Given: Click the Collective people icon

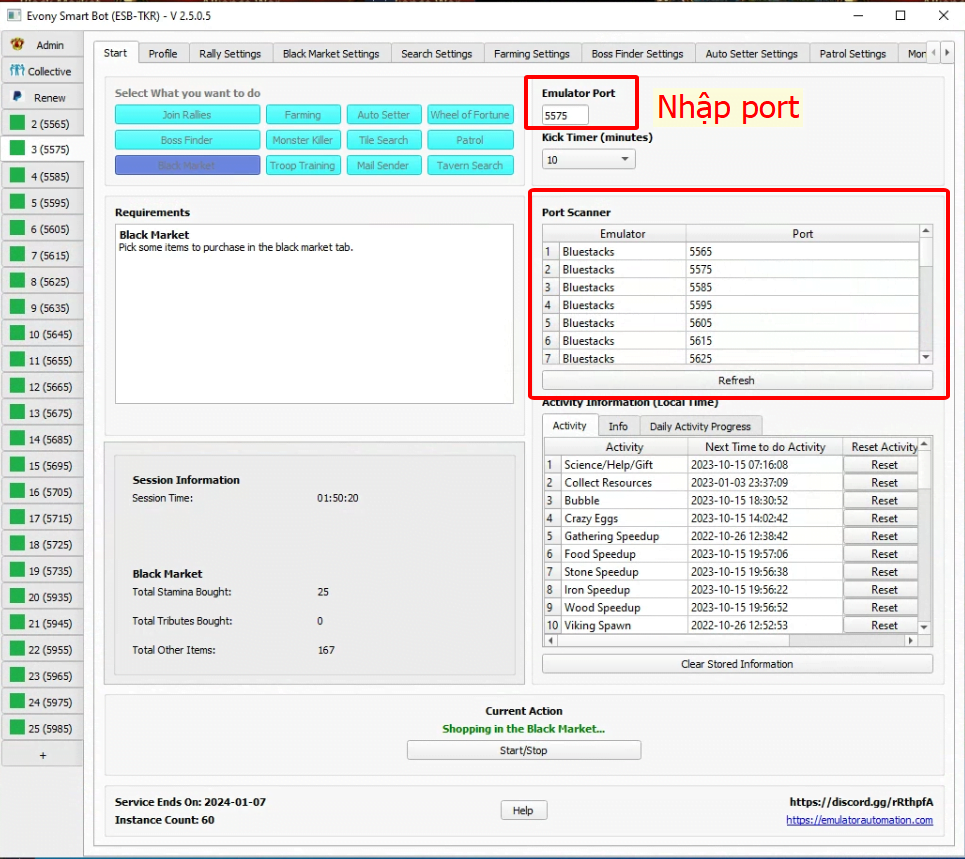Looking at the screenshot, I should [x=16, y=71].
